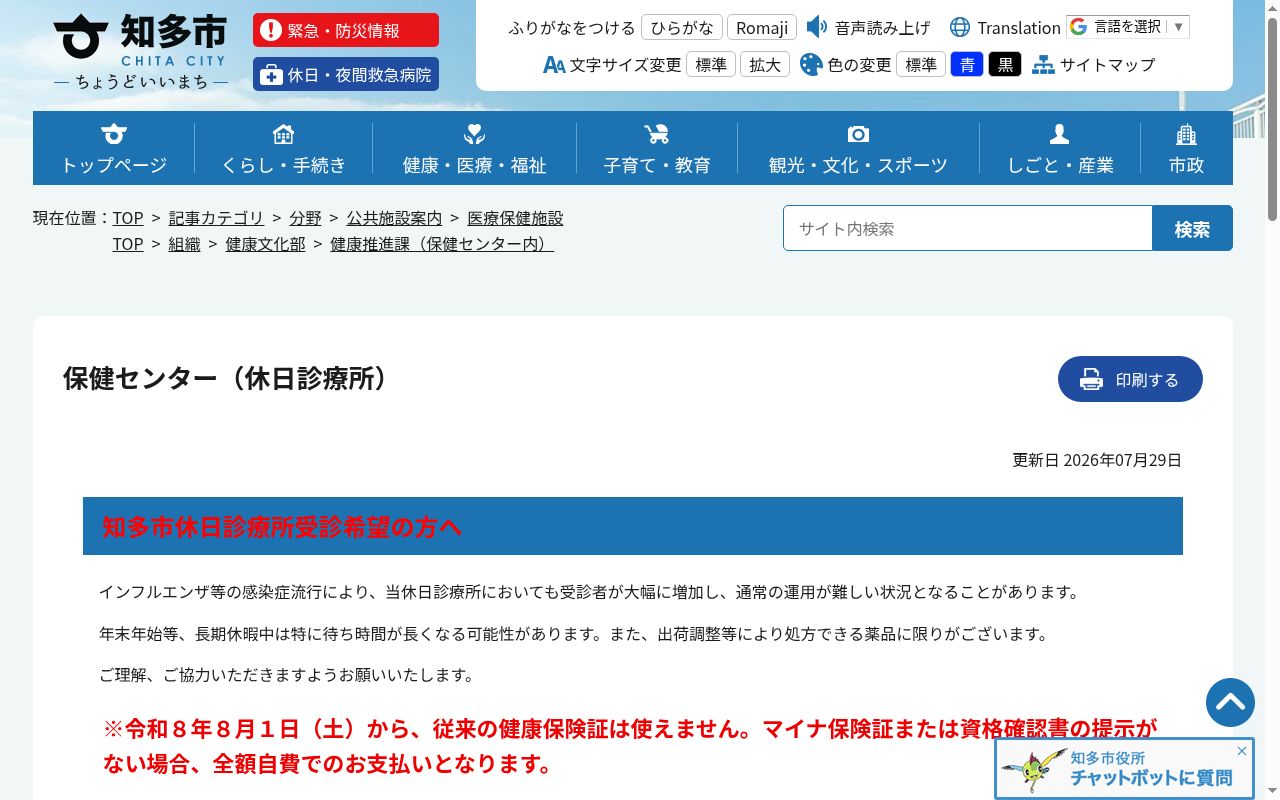Open the しごと・産業 menu
The image size is (1280, 800).
click(x=1060, y=149)
